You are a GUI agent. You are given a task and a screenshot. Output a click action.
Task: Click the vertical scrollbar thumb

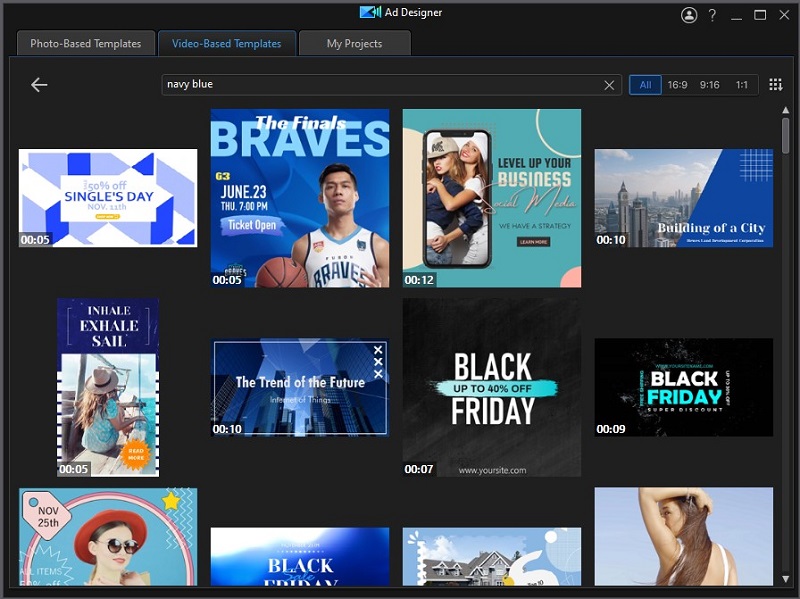pos(786,135)
